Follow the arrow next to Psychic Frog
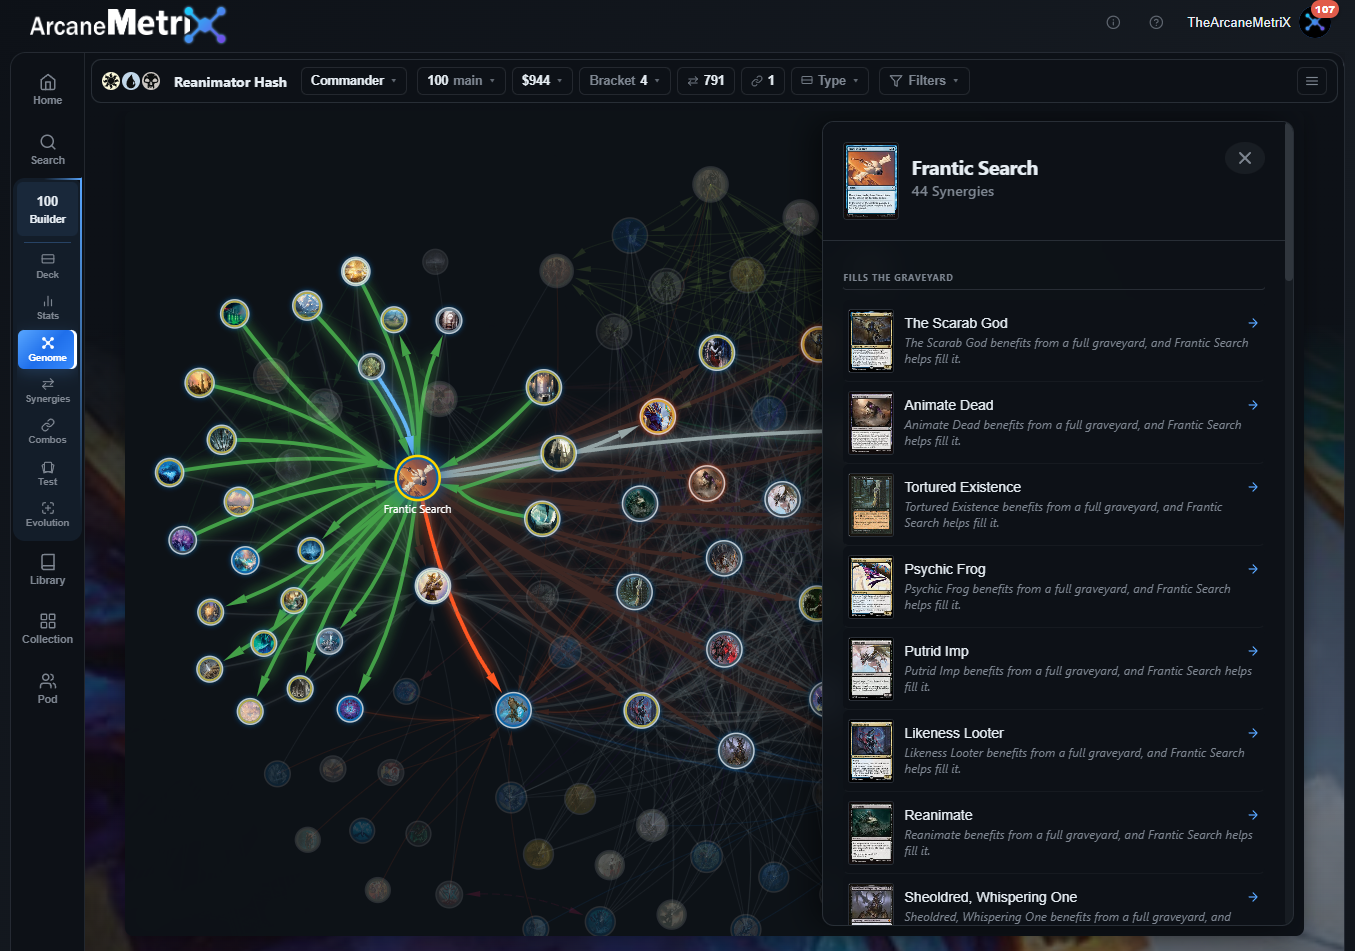This screenshot has height=951, width=1355. pyautogui.click(x=1253, y=569)
